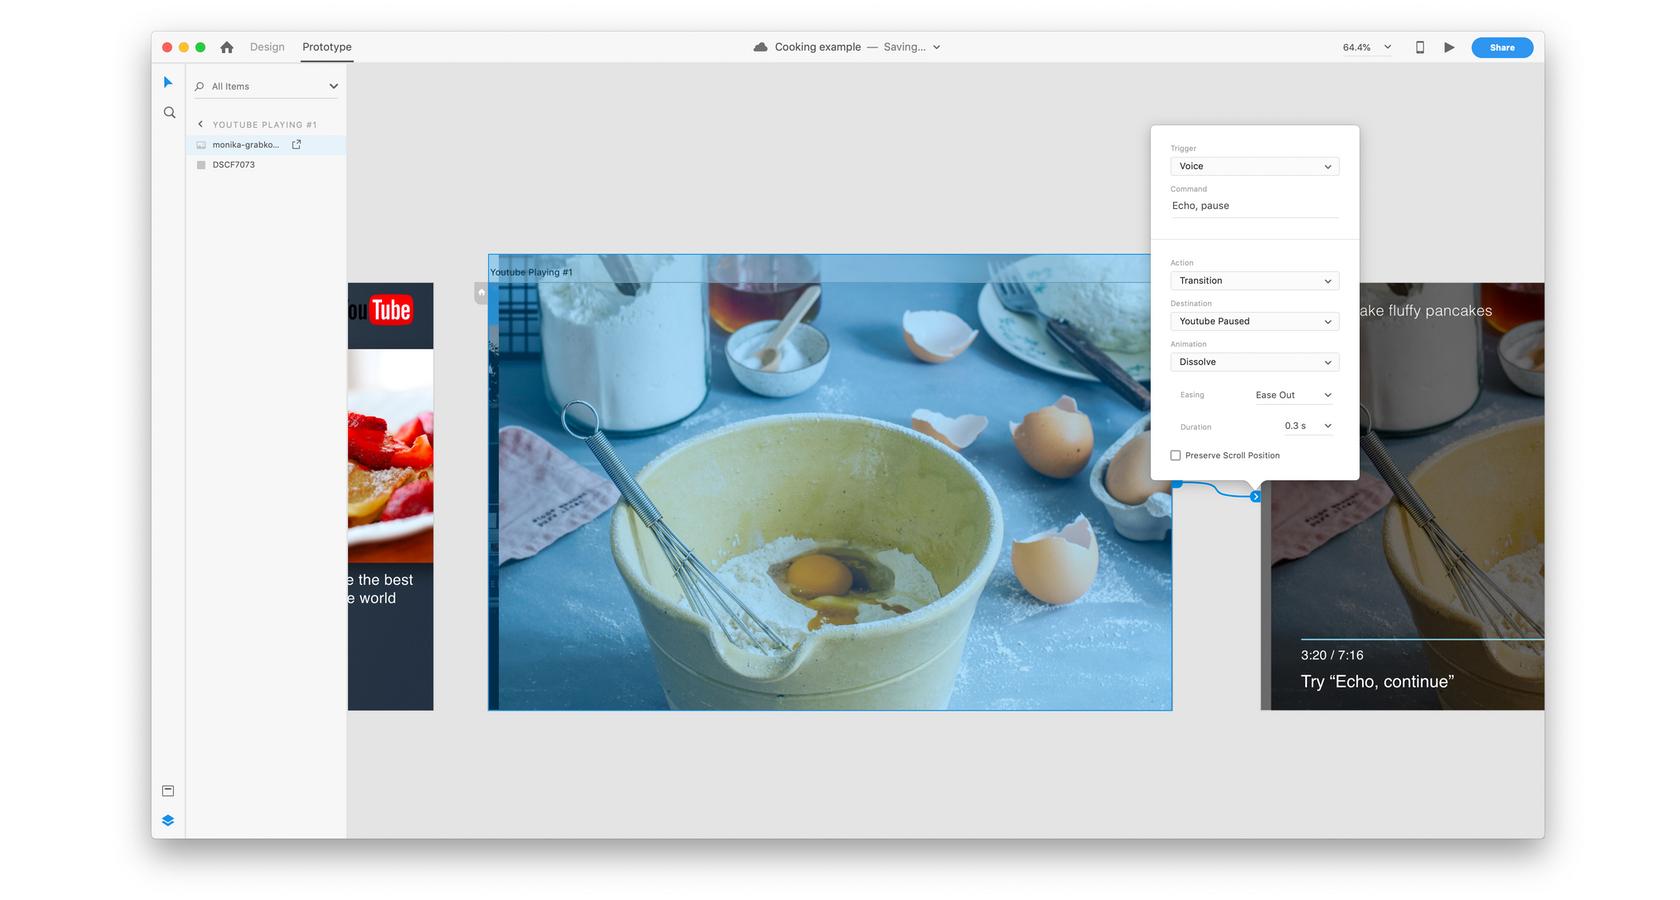Open the Plugins panel at bottom left
Screen dimensions: 1680x900
click(x=168, y=790)
